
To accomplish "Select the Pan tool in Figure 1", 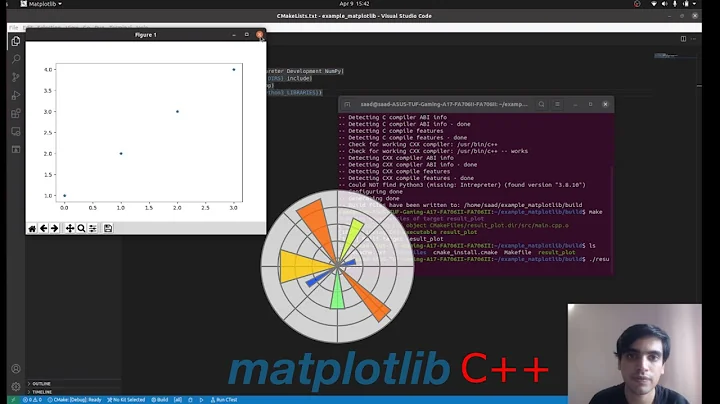I will [x=69, y=228].
